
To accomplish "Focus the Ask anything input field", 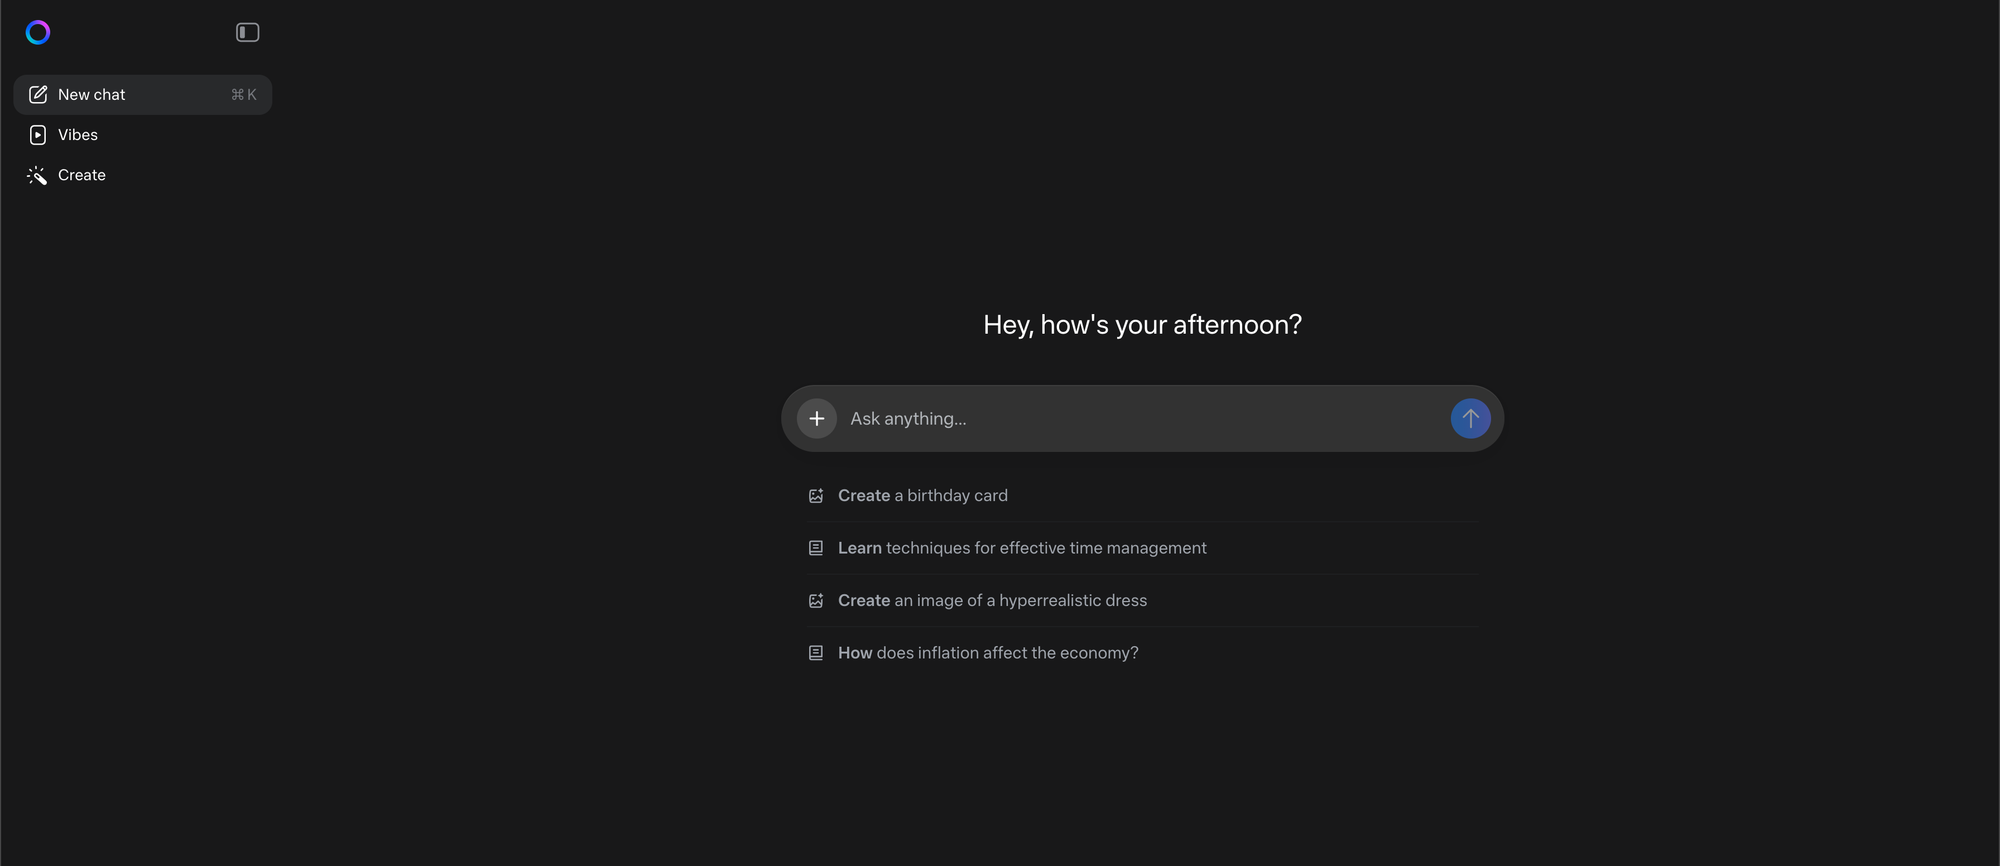I will [1140, 419].
